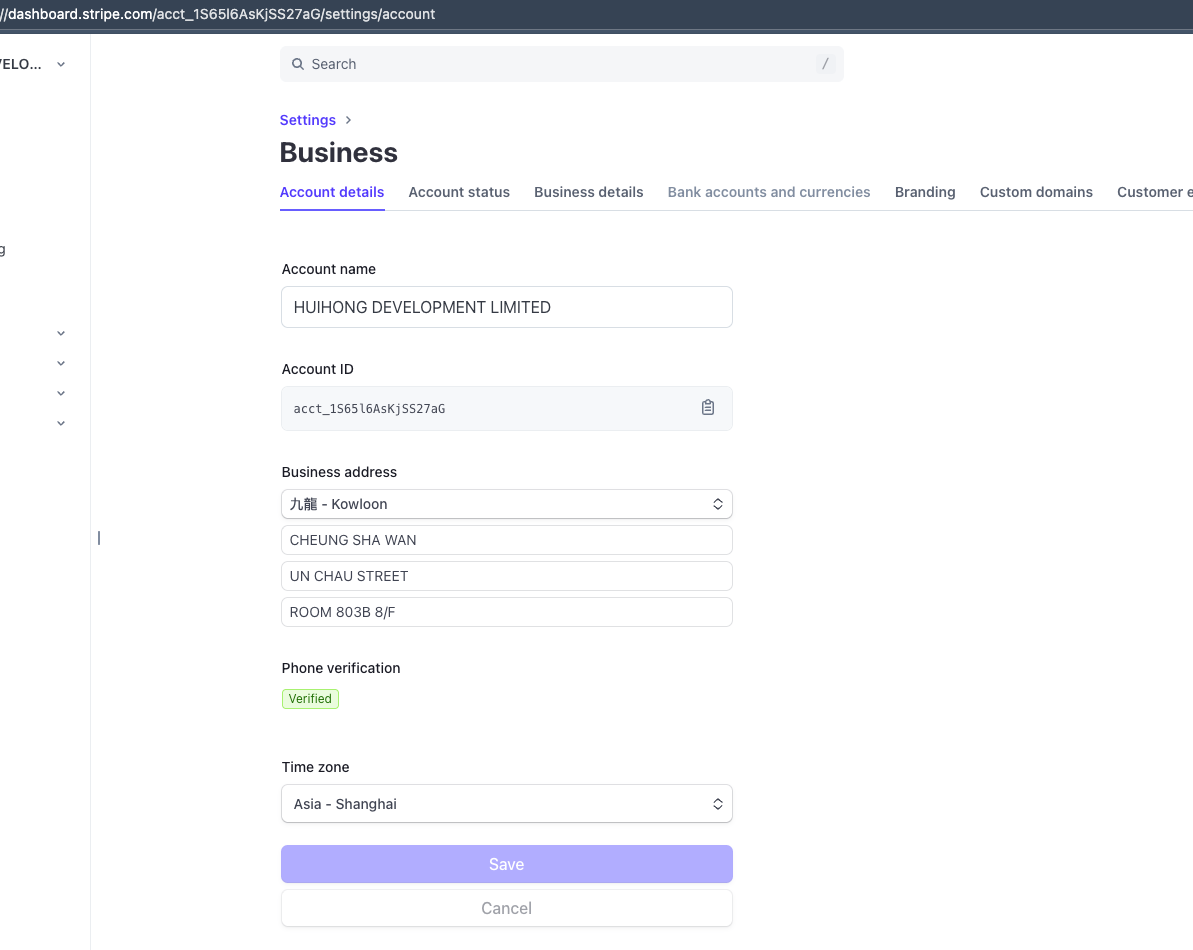Go back via Settings breadcrumb link
The image size is (1193, 950).
pyautogui.click(x=307, y=120)
